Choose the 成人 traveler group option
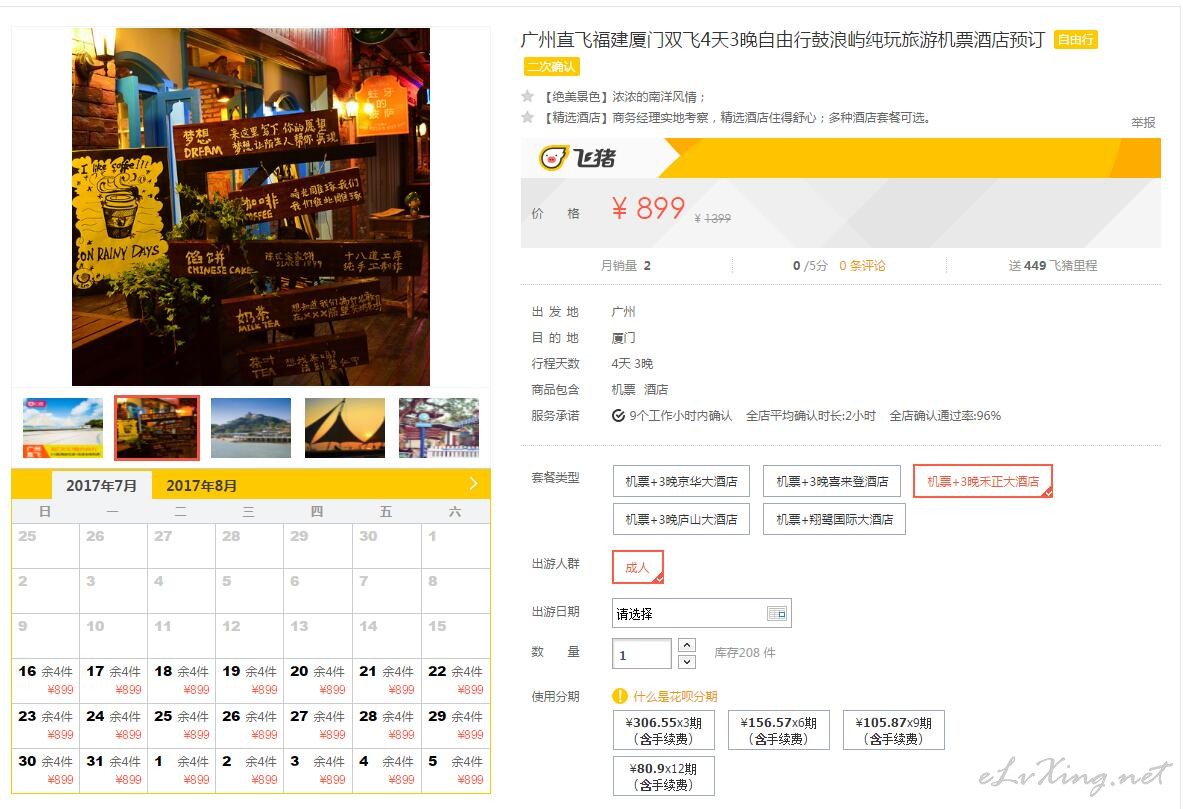 pyautogui.click(x=638, y=568)
